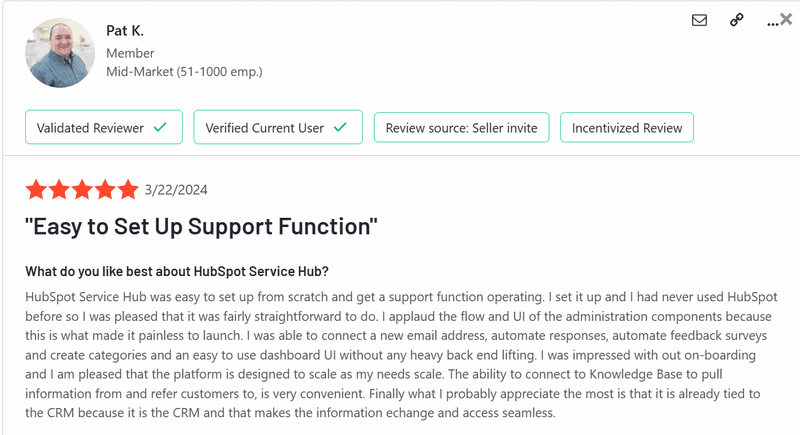This screenshot has height=435, width=800.
Task: Click the first orange rating star
Action: tap(37, 189)
